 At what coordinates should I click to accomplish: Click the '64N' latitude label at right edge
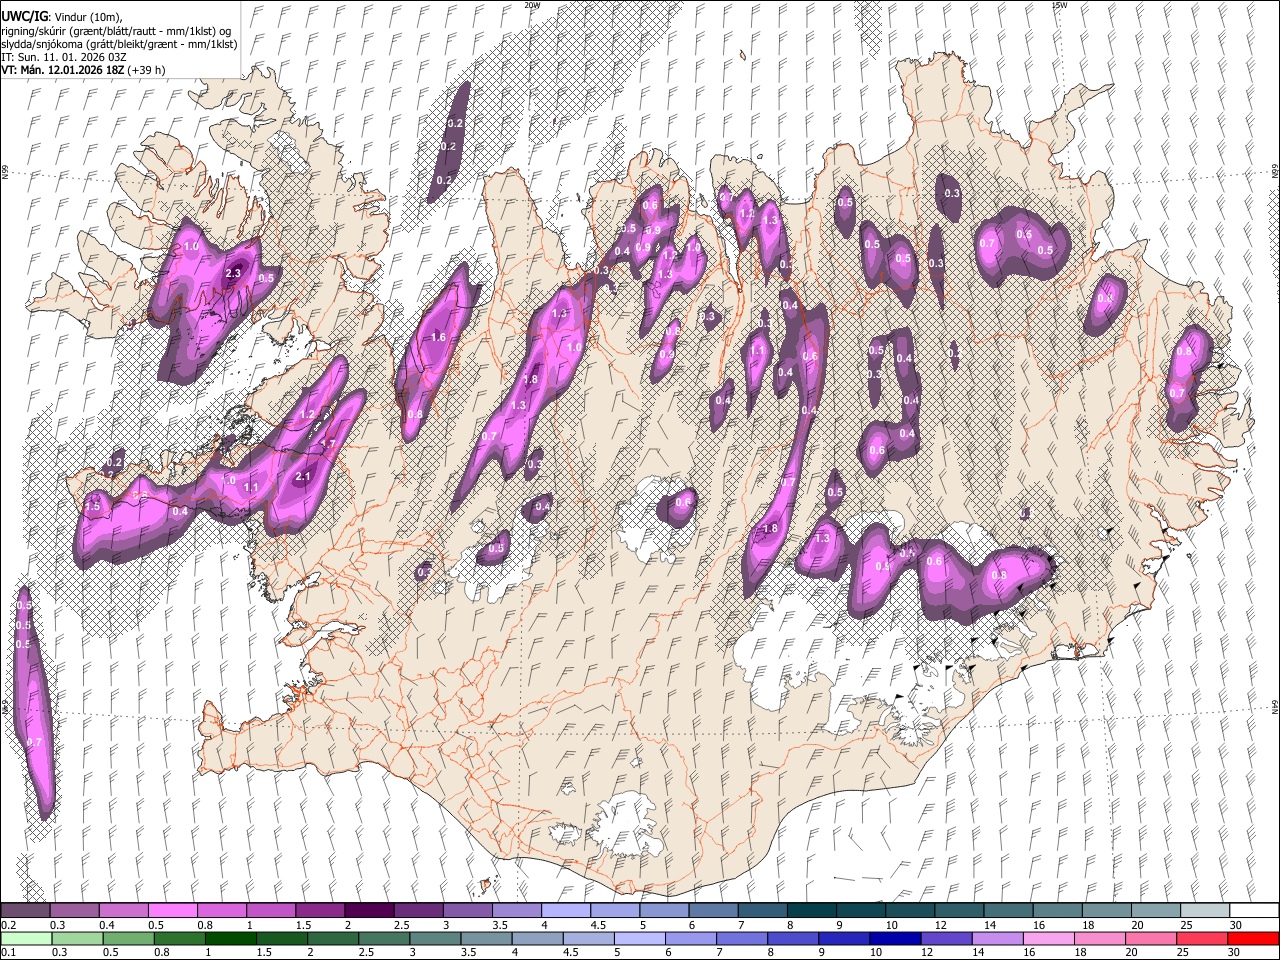1275,706
